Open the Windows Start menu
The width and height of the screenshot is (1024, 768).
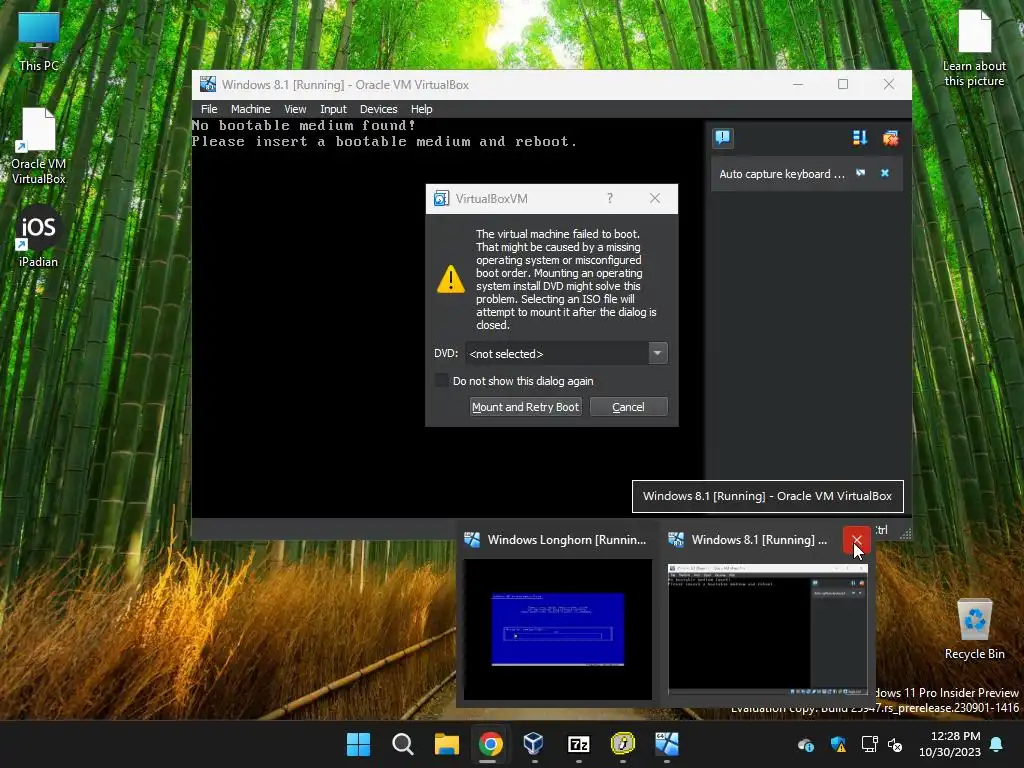[x=359, y=744]
